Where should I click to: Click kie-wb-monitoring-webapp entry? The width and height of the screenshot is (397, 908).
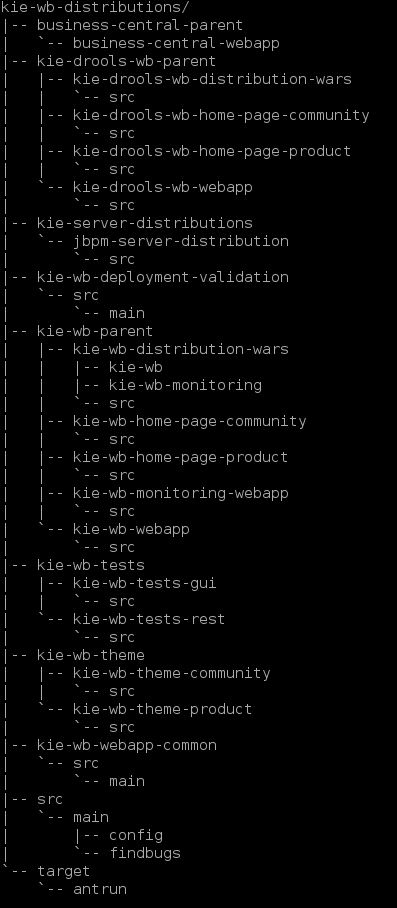tap(181, 493)
